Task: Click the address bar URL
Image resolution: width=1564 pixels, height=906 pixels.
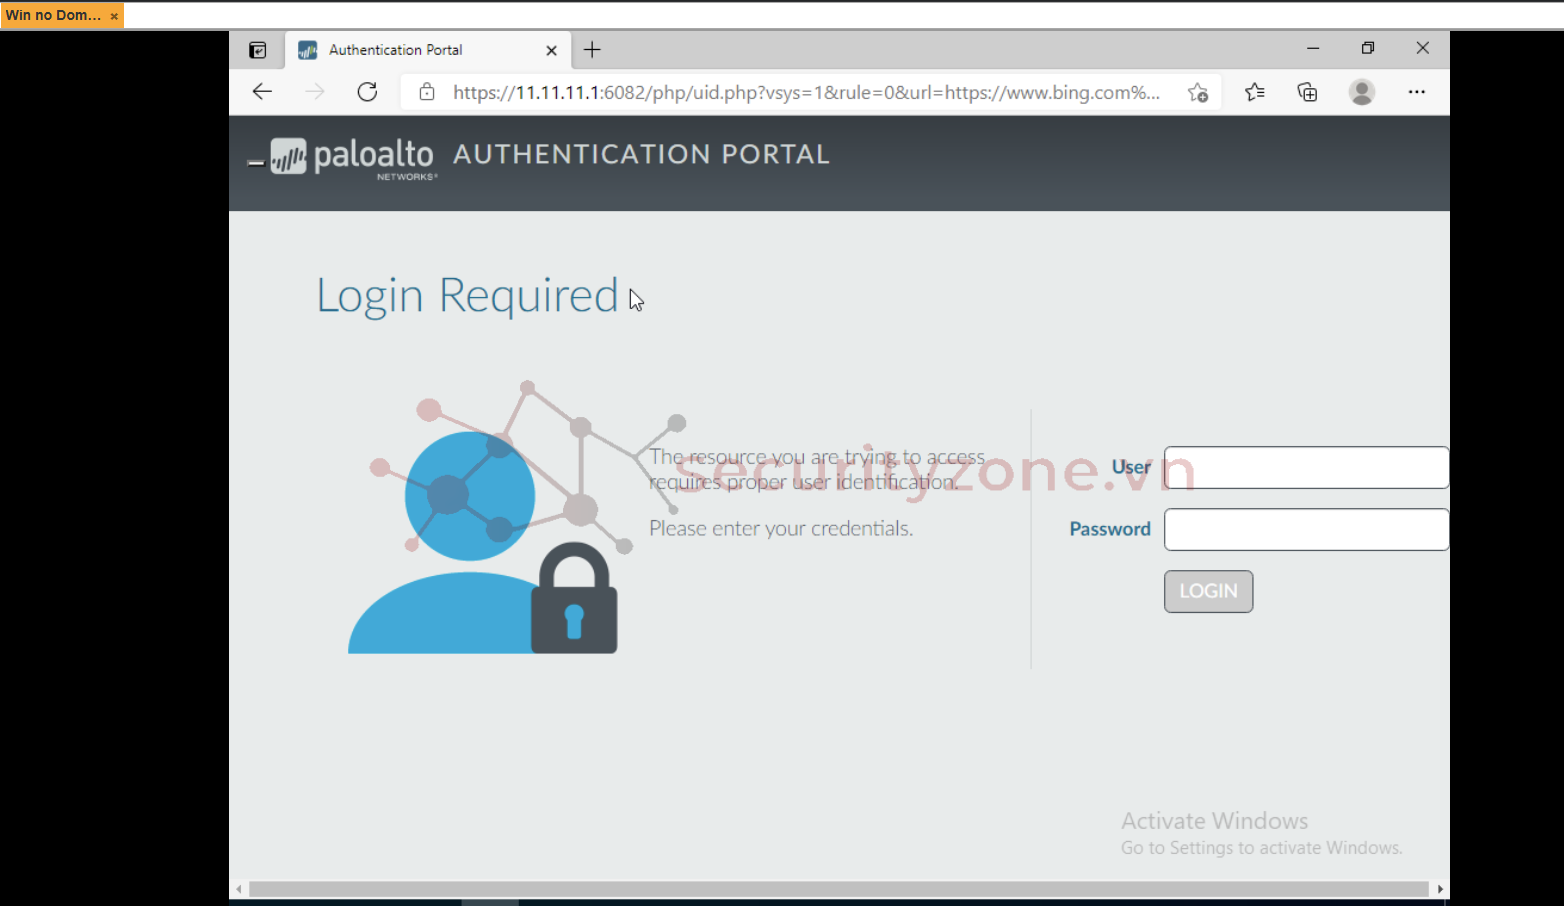Action: [x=805, y=93]
